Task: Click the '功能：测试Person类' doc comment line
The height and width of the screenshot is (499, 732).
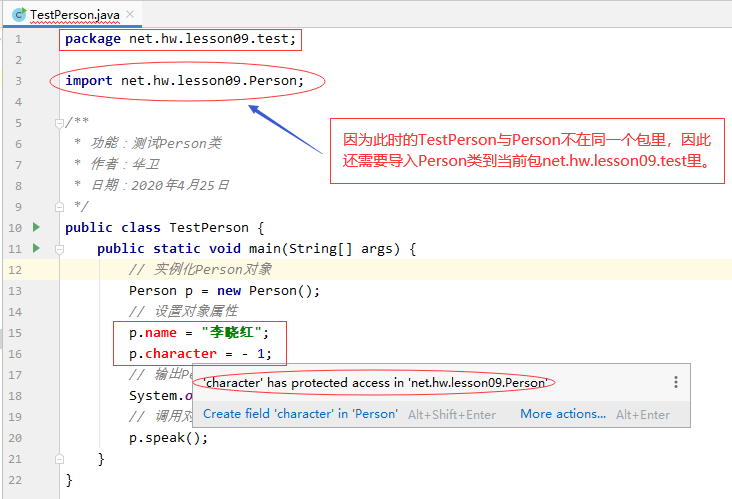Action: [155, 143]
